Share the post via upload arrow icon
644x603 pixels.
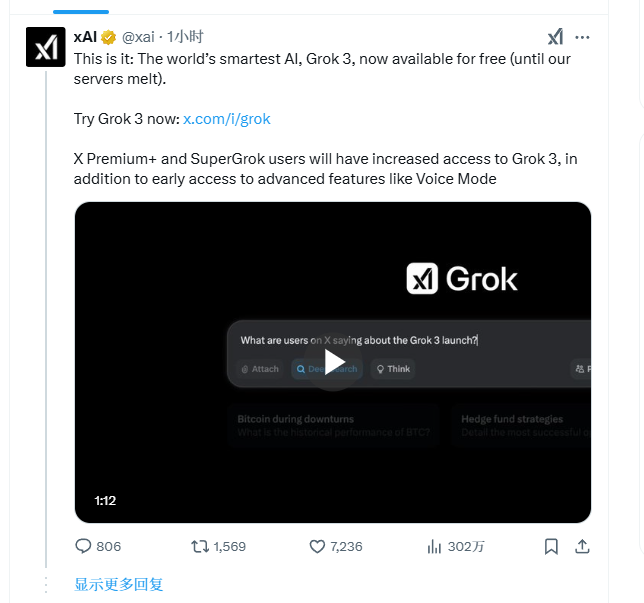click(582, 546)
